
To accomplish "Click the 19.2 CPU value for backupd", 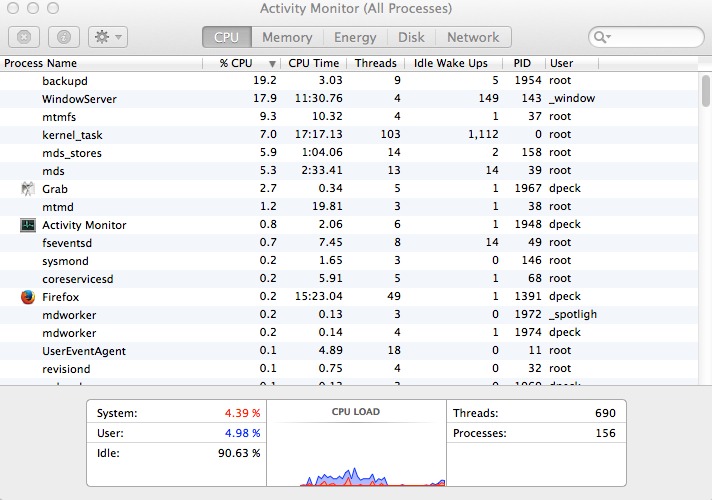I will tap(265, 80).
